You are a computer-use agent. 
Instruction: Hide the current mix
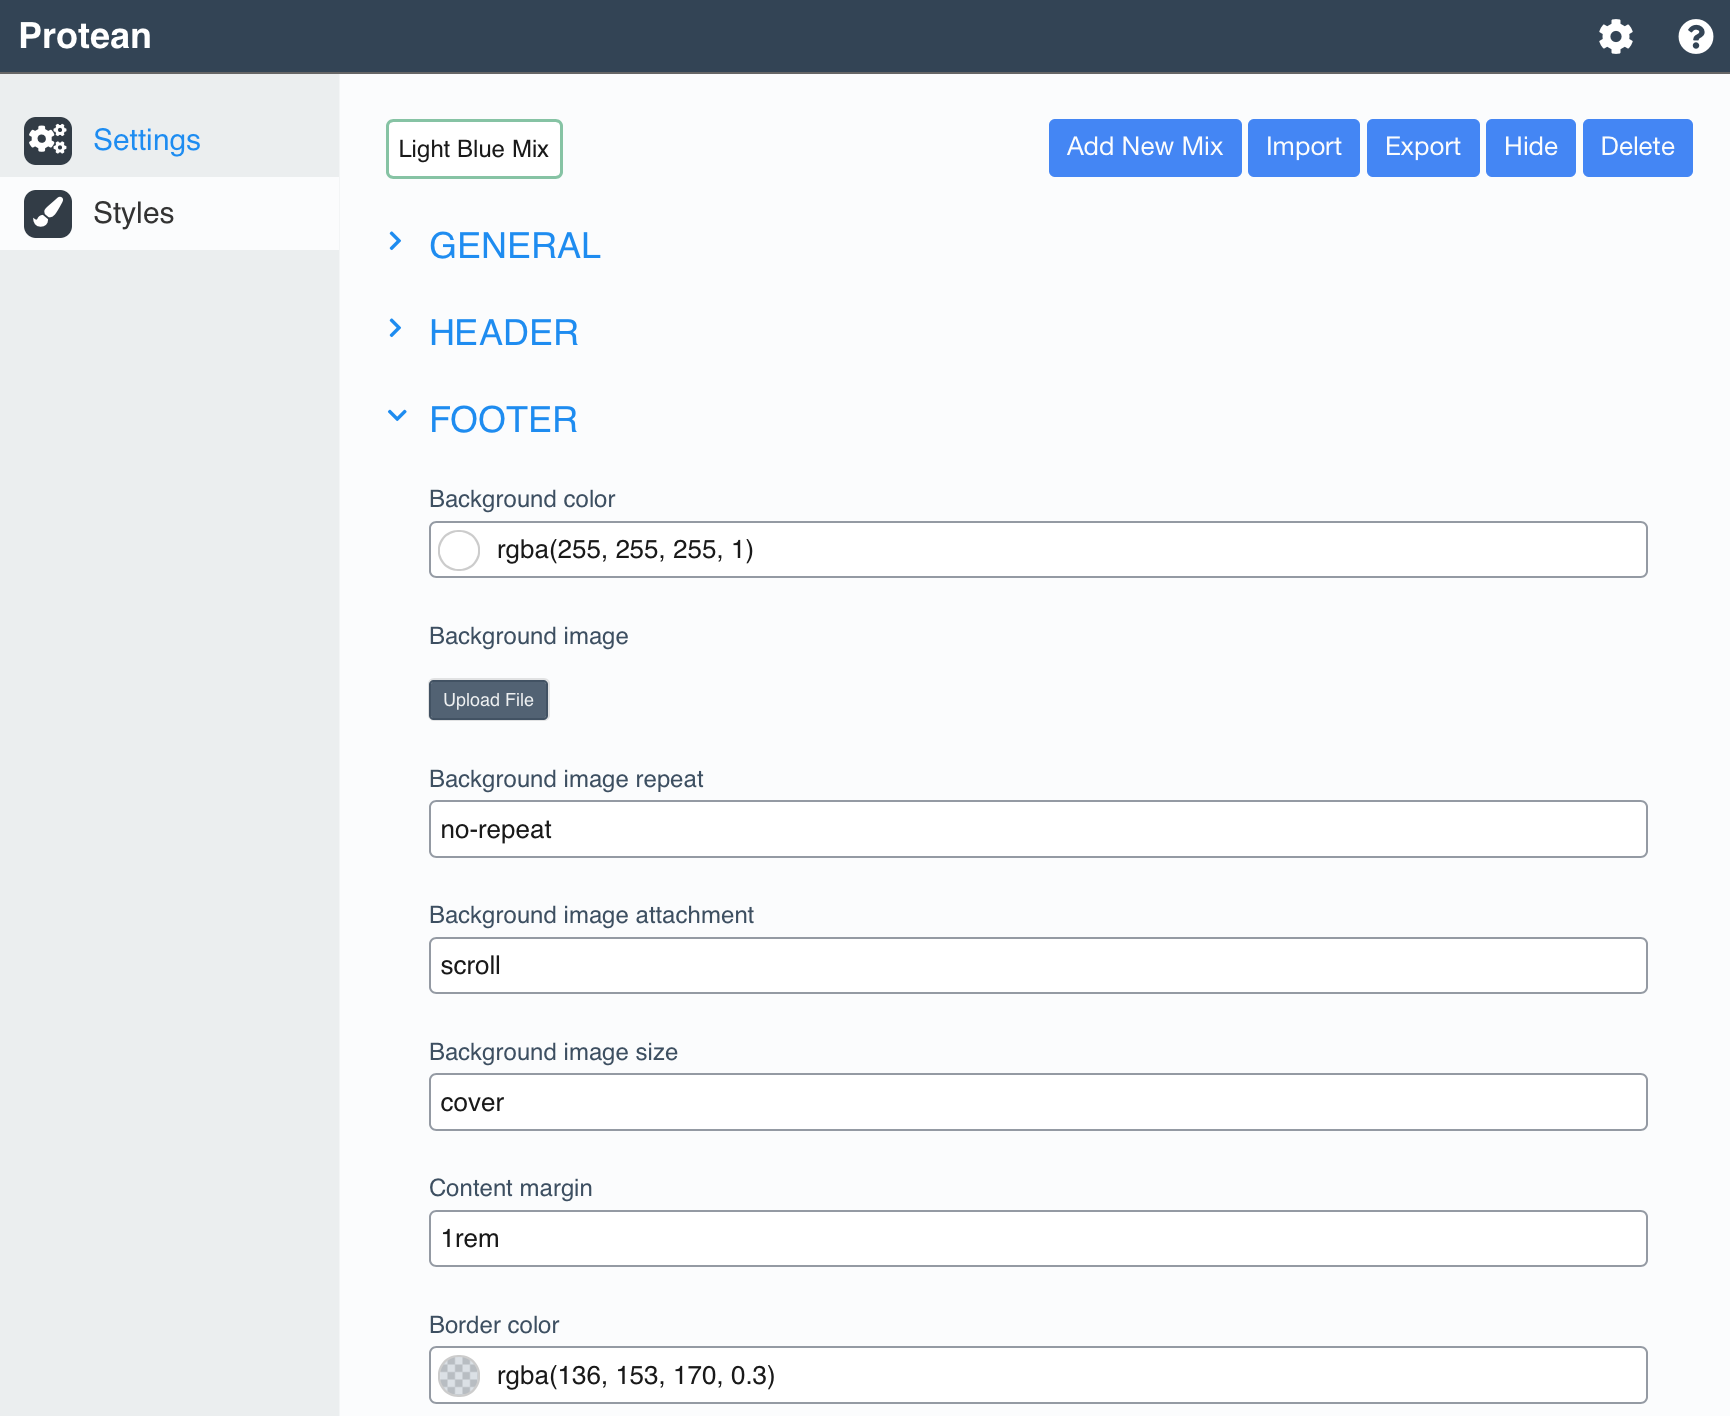tap(1530, 148)
